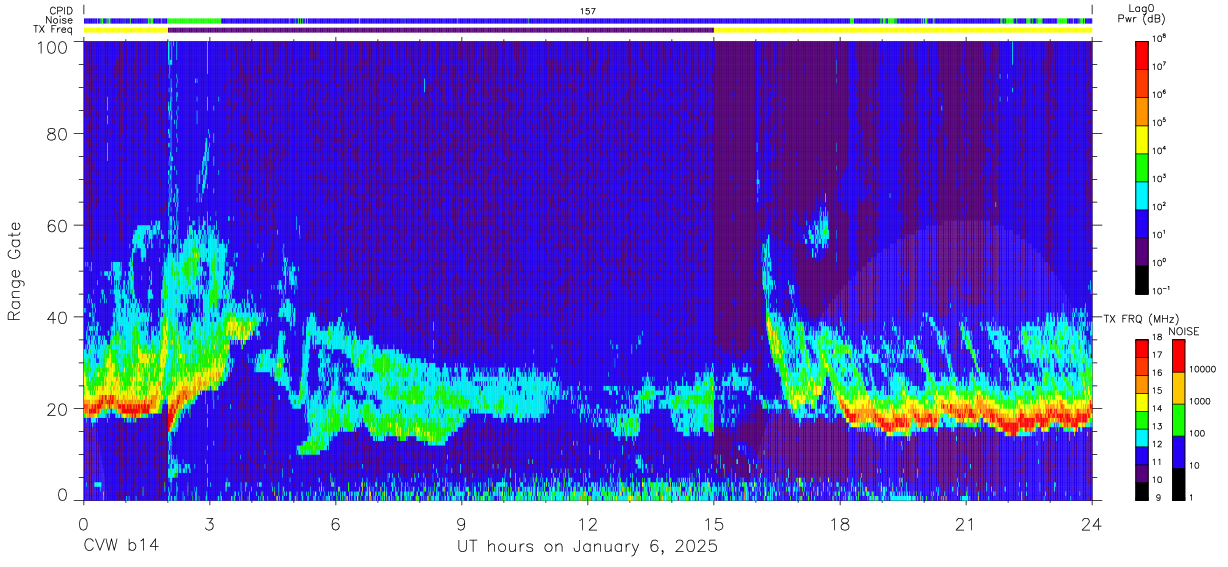
Task: Select the 10000 tick on NOISE colorbar
Action: (1203, 370)
